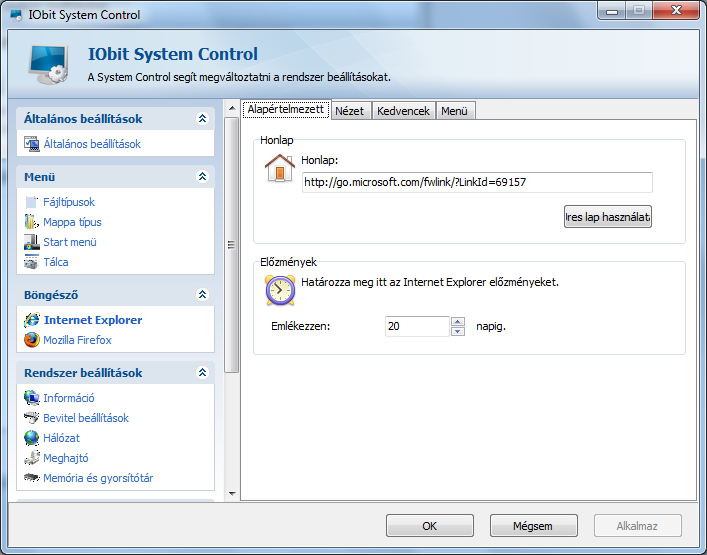Open the Információ link
This screenshot has height=555, width=707.
(69, 398)
